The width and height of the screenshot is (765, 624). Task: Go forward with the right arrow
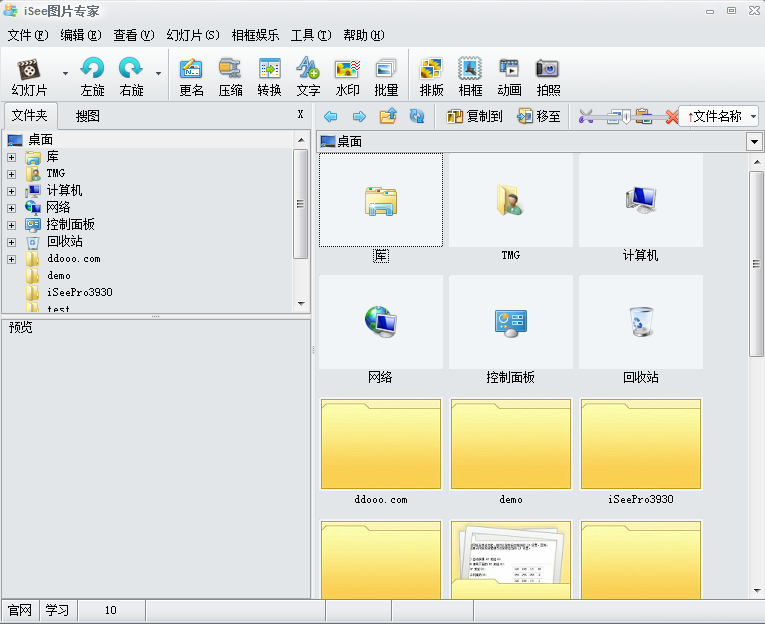[359, 116]
